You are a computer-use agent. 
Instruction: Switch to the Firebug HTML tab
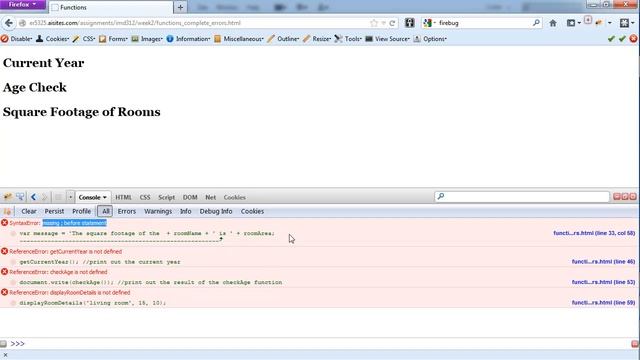click(123, 197)
